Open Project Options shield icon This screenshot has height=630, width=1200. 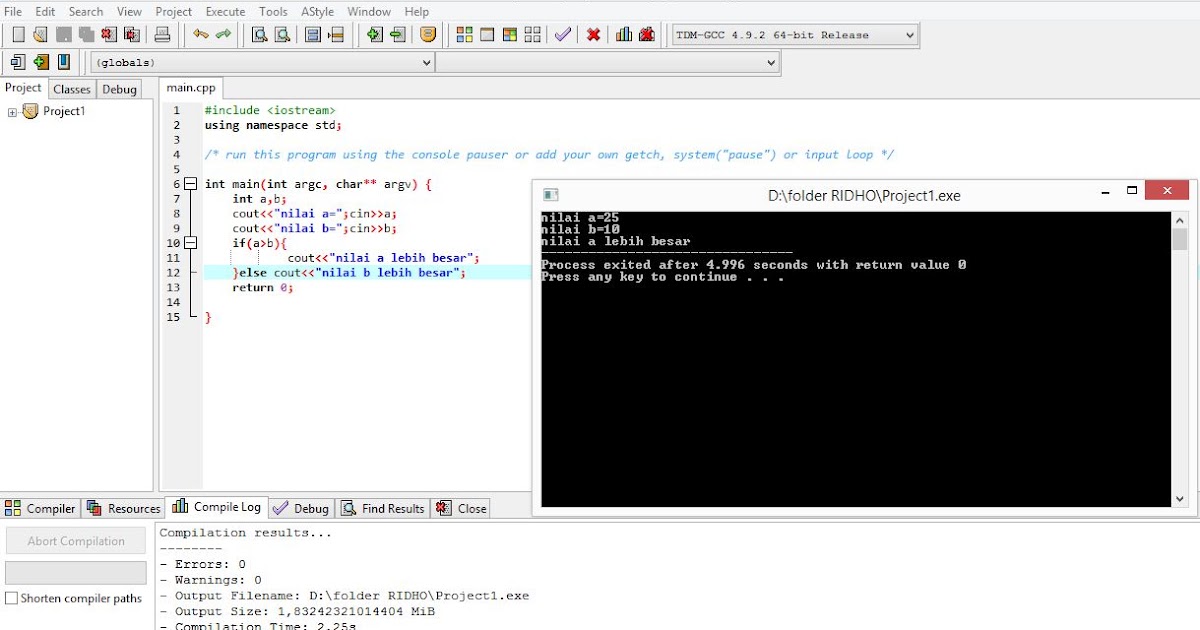tap(428, 35)
